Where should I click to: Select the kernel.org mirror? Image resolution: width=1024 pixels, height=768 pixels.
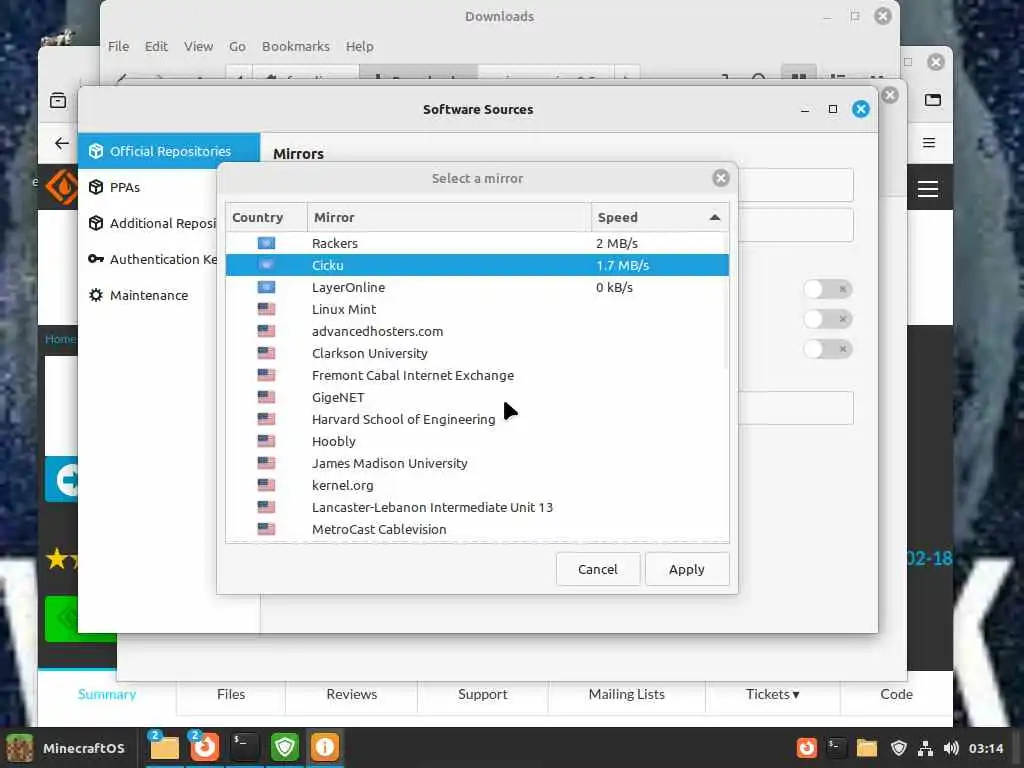(x=477, y=485)
